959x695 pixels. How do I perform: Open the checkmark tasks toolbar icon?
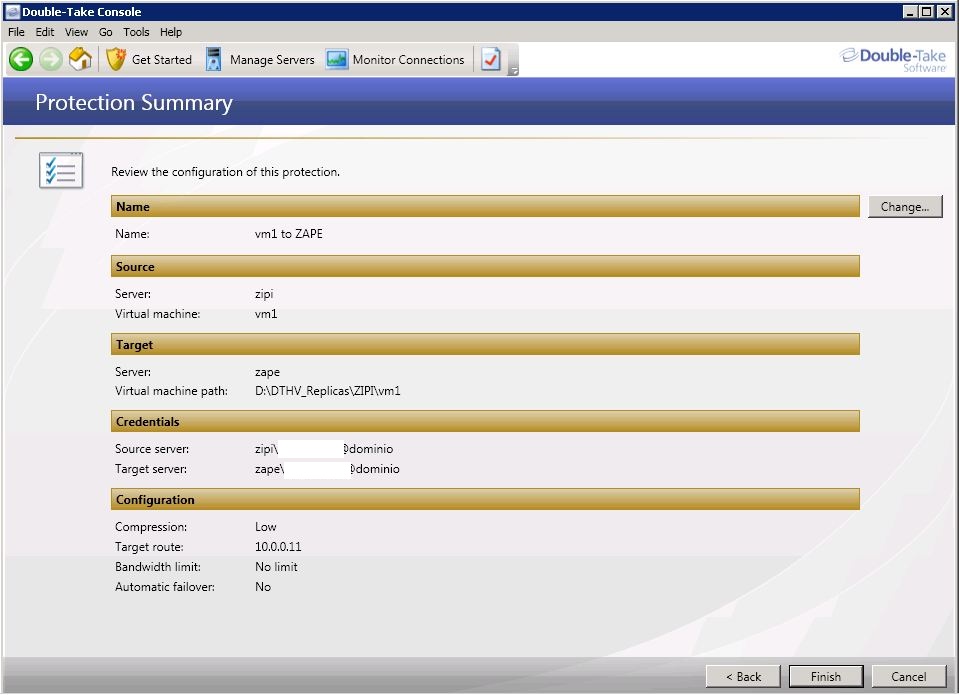491,59
